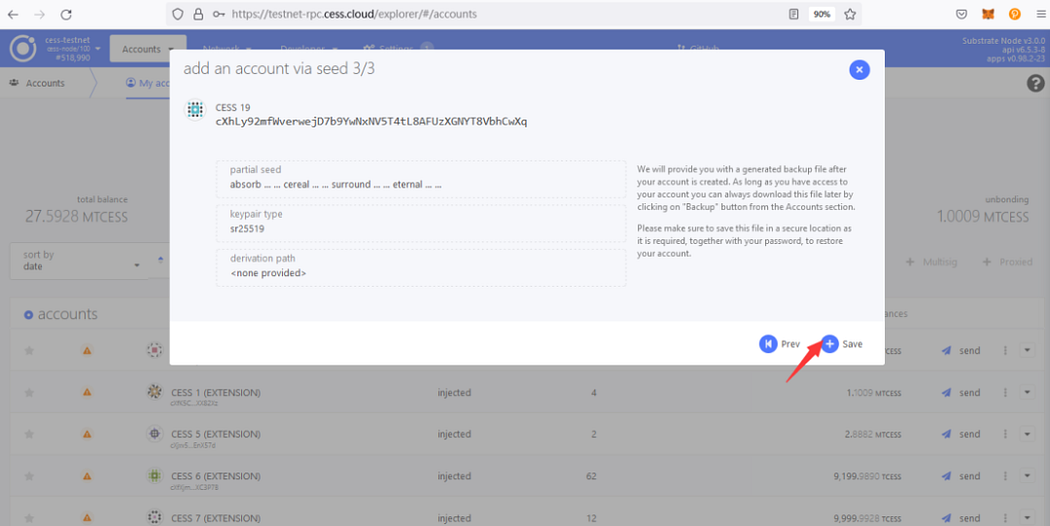
Task: Open reader view icon in address bar
Action: pos(794,14)
